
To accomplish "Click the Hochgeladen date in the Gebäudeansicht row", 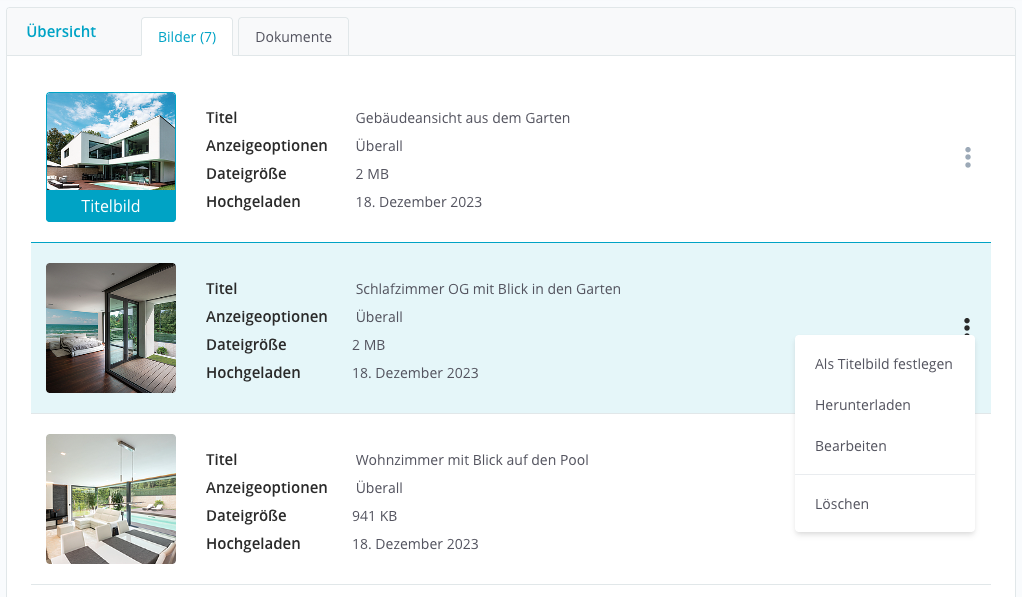I will [418, 202].
